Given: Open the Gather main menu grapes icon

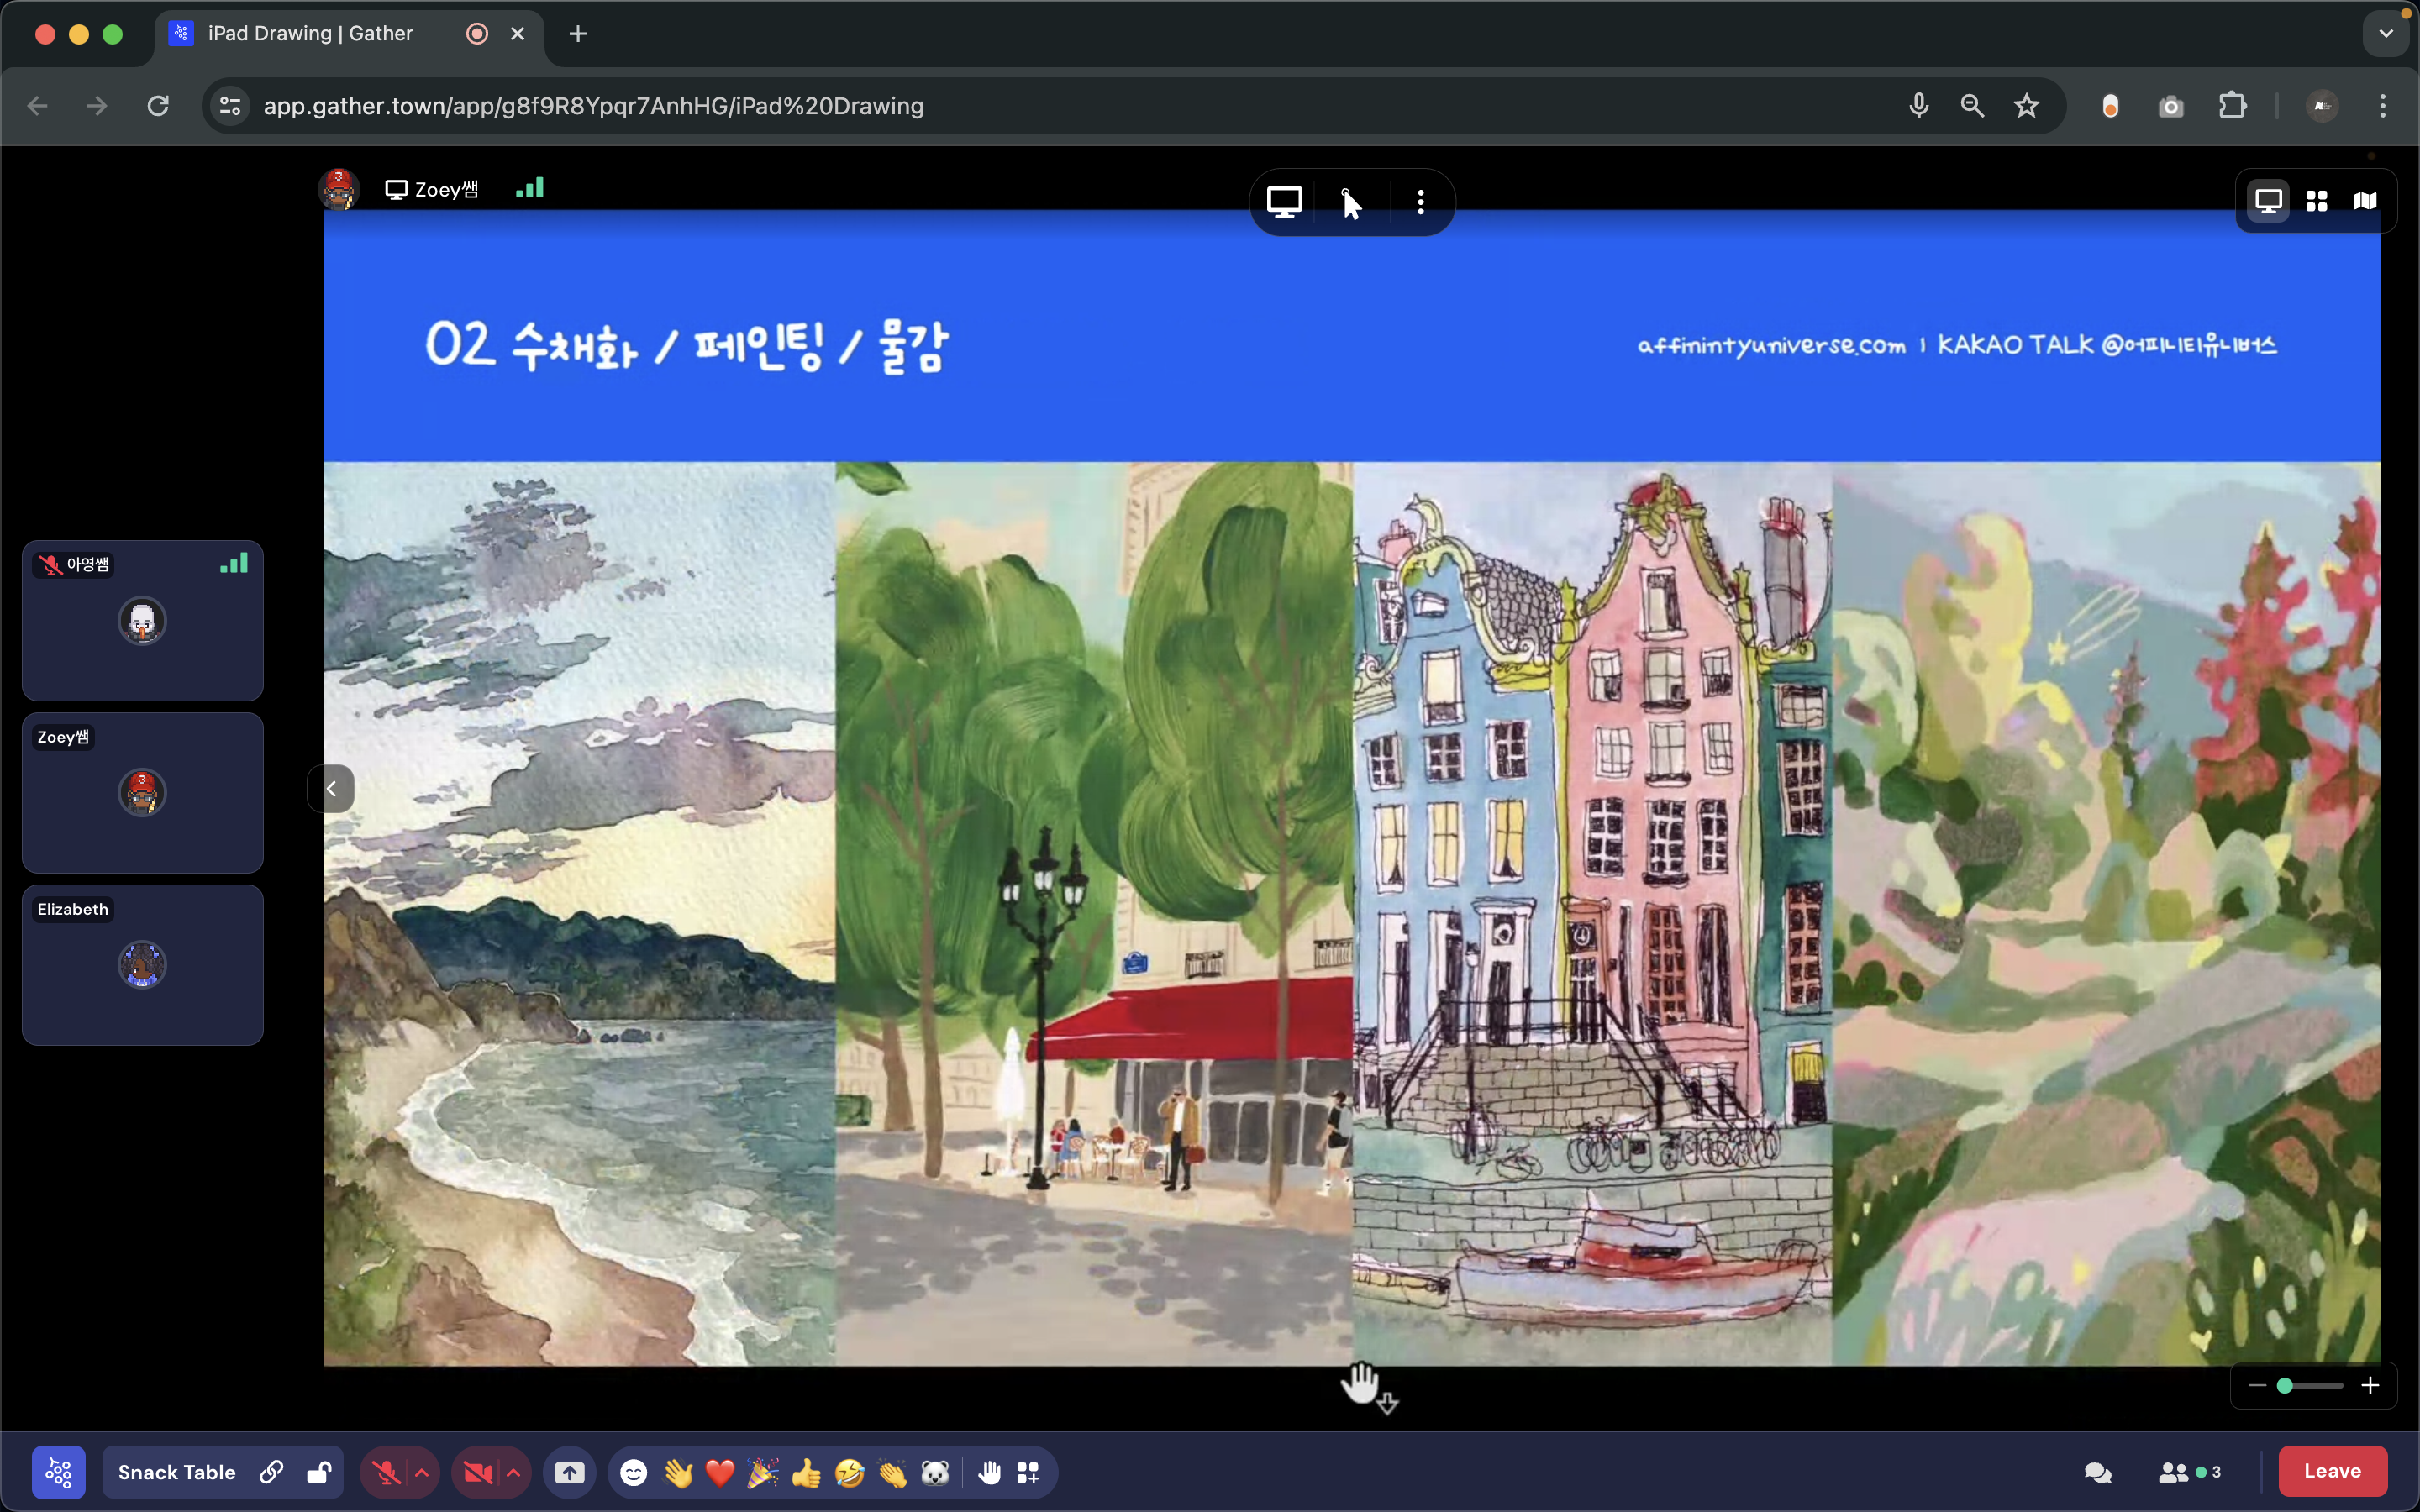Looking at the screenshot, I should pos(58,1472).
